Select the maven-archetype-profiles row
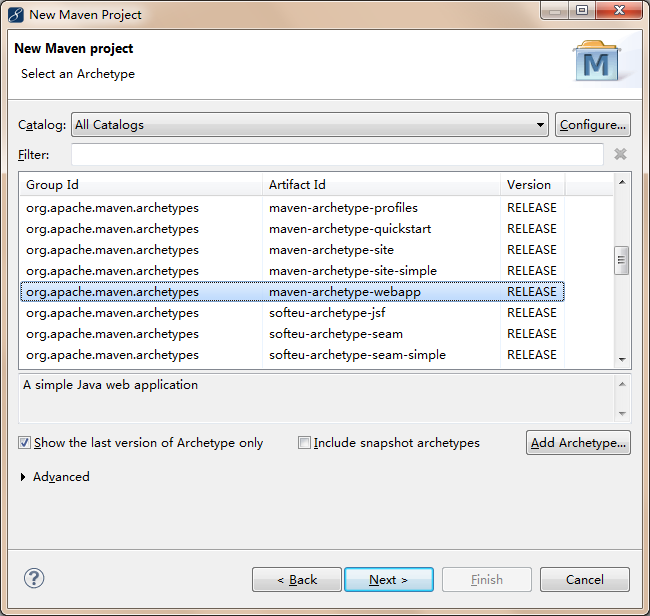Viewport: 650px width, 616px height. tap(292, 208)
